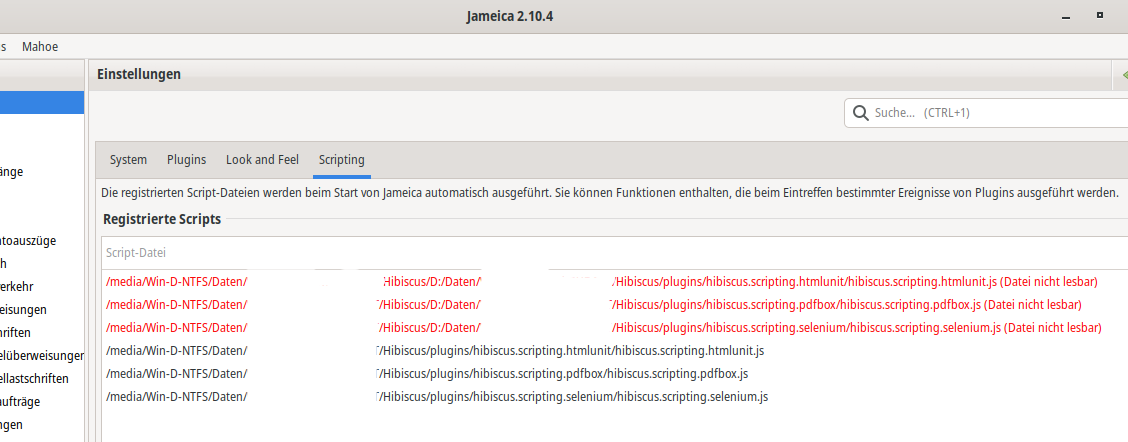The height and width of the screenshot is (442, 1128).
Task: Select black hibiscus.scripting.selenium.js script row
Action: 614,397
